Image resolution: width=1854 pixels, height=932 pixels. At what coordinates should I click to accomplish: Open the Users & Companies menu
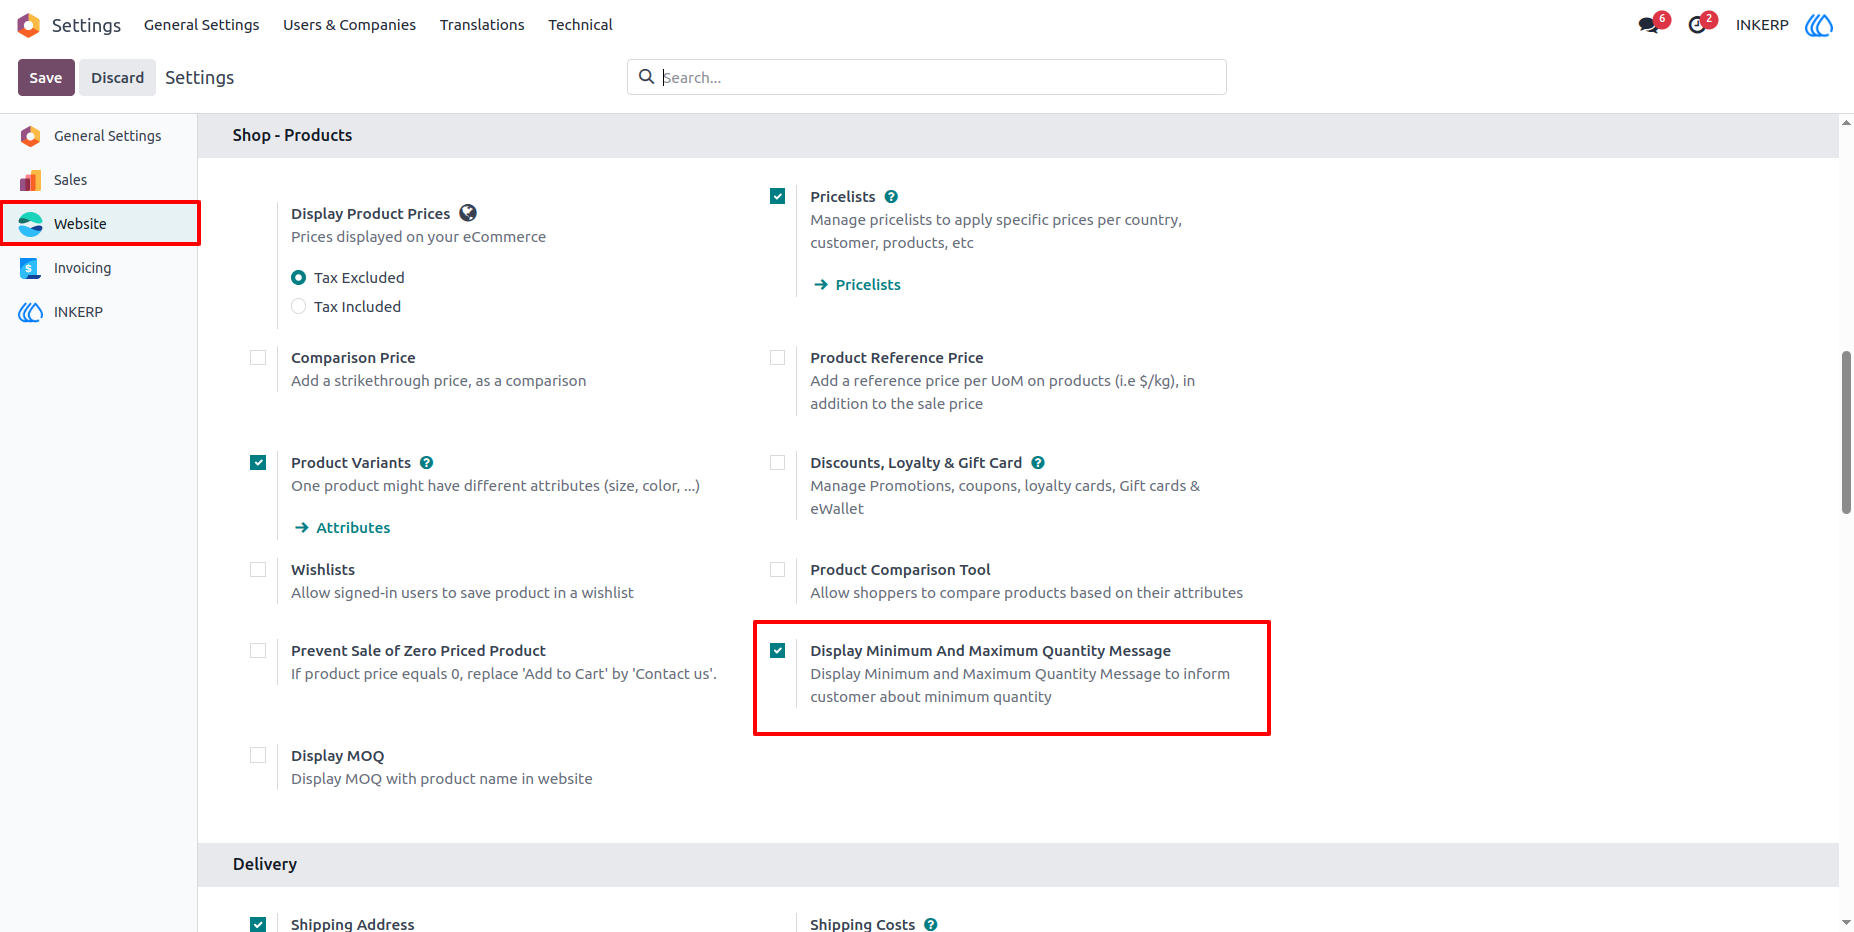(x=349, y=25)
